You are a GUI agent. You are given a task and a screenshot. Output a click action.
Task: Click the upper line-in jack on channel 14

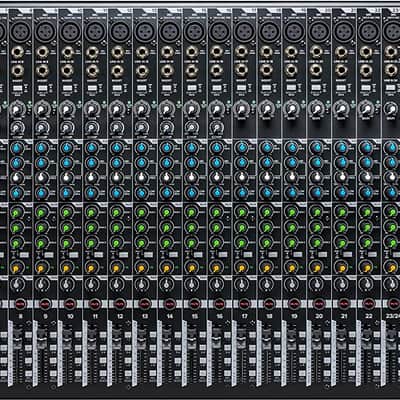167,52
